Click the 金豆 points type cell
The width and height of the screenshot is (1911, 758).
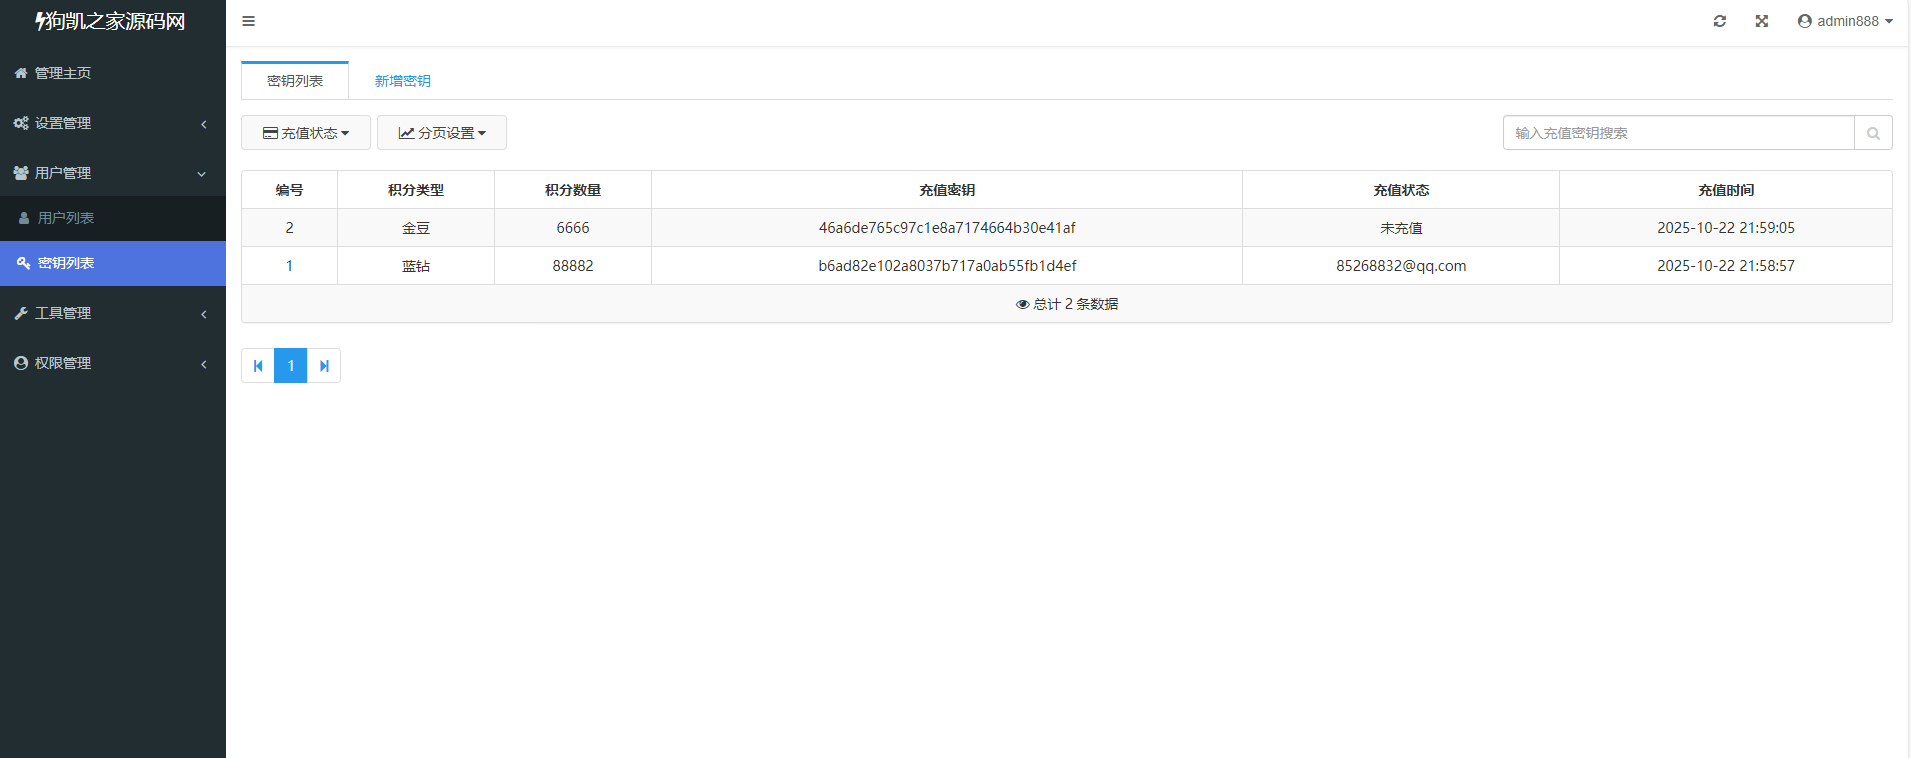pos(416,228)
